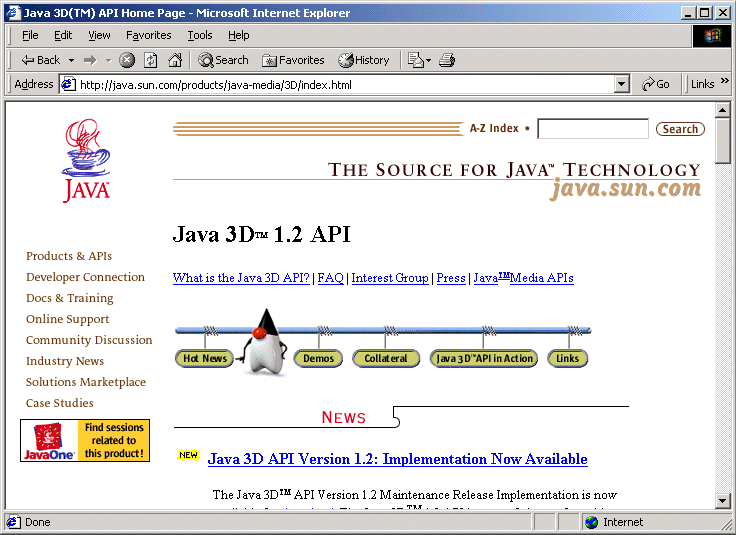Open the Java Media APIs link
The image size is (736, 535).
pyautogui.click(x=523, y=278)
